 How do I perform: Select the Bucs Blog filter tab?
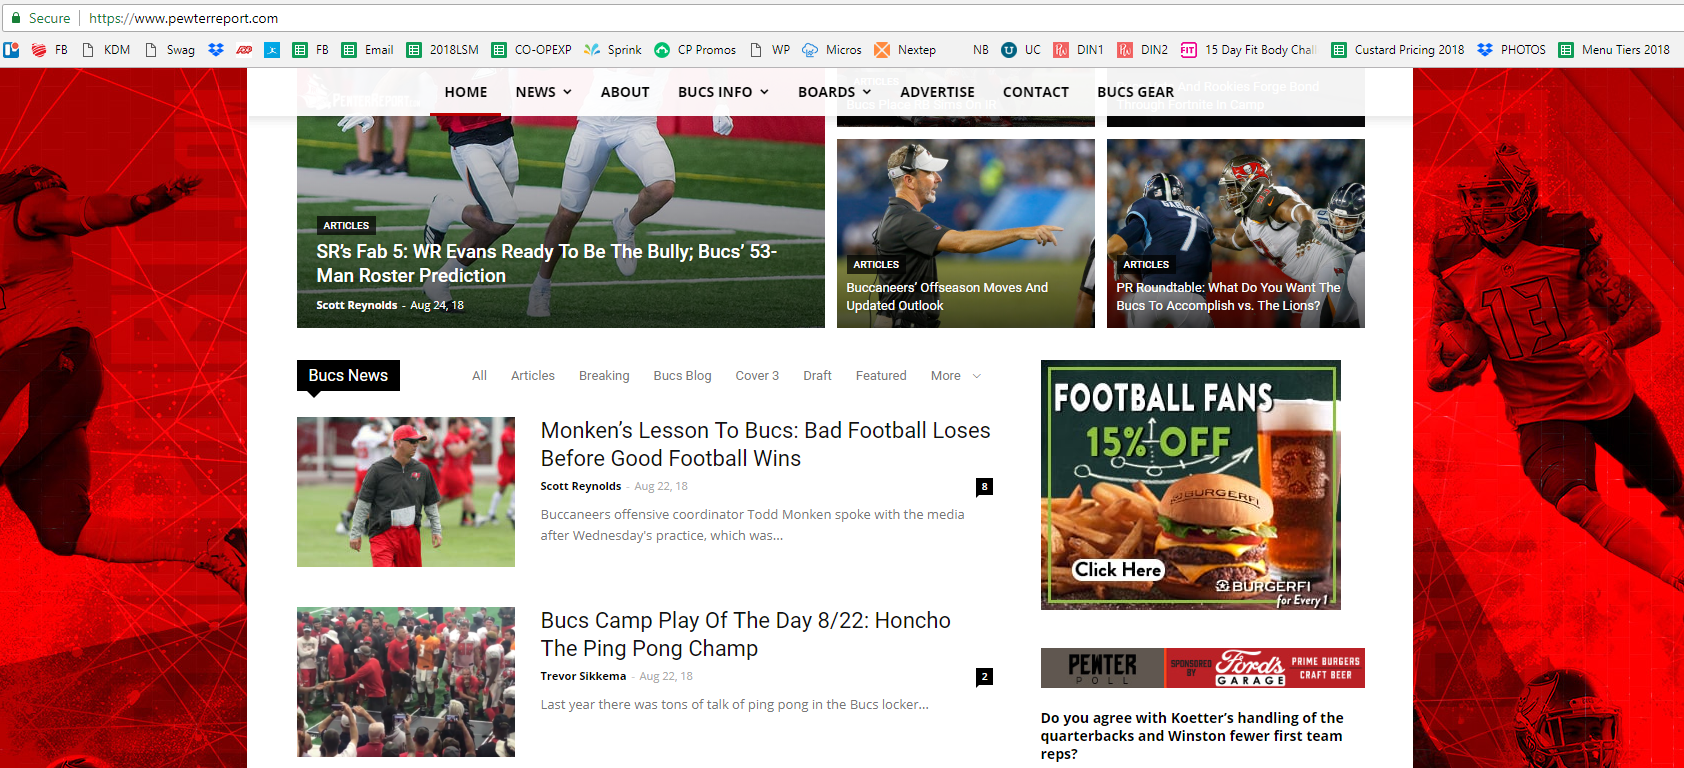pyautogui.click(x=683, y=376)
